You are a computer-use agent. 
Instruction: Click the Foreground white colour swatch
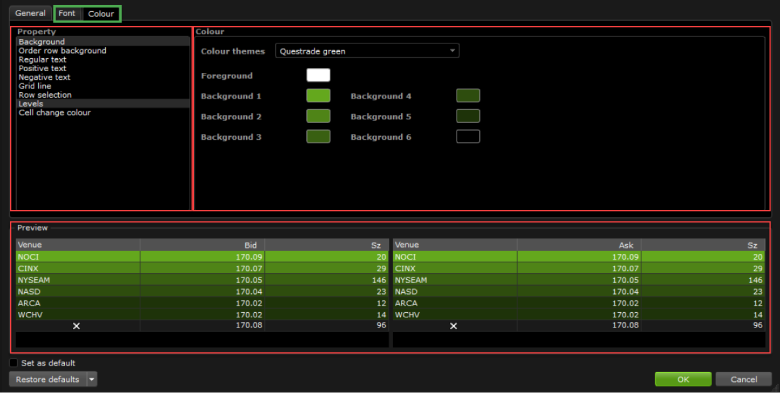[x=318, y=75]
